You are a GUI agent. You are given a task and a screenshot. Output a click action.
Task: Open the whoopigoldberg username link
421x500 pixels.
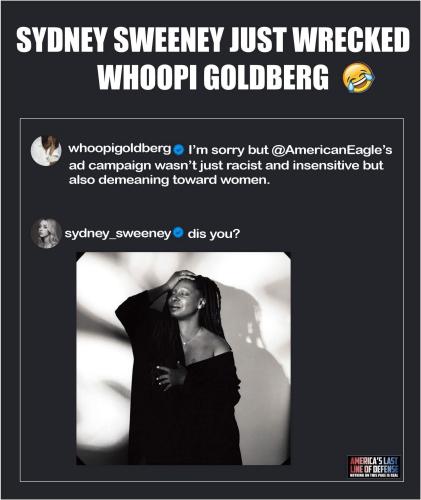pyautogui.click(x=120, y=149)
